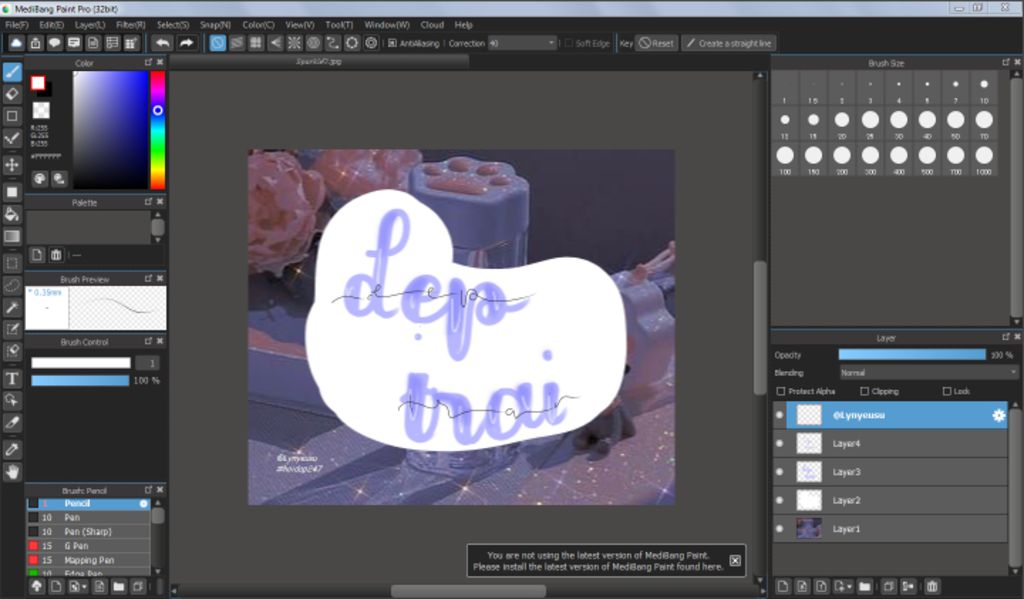This screenshot has height=599, width=1024.
Task: Select the transparent color swatch
Action: coord(41,110)
